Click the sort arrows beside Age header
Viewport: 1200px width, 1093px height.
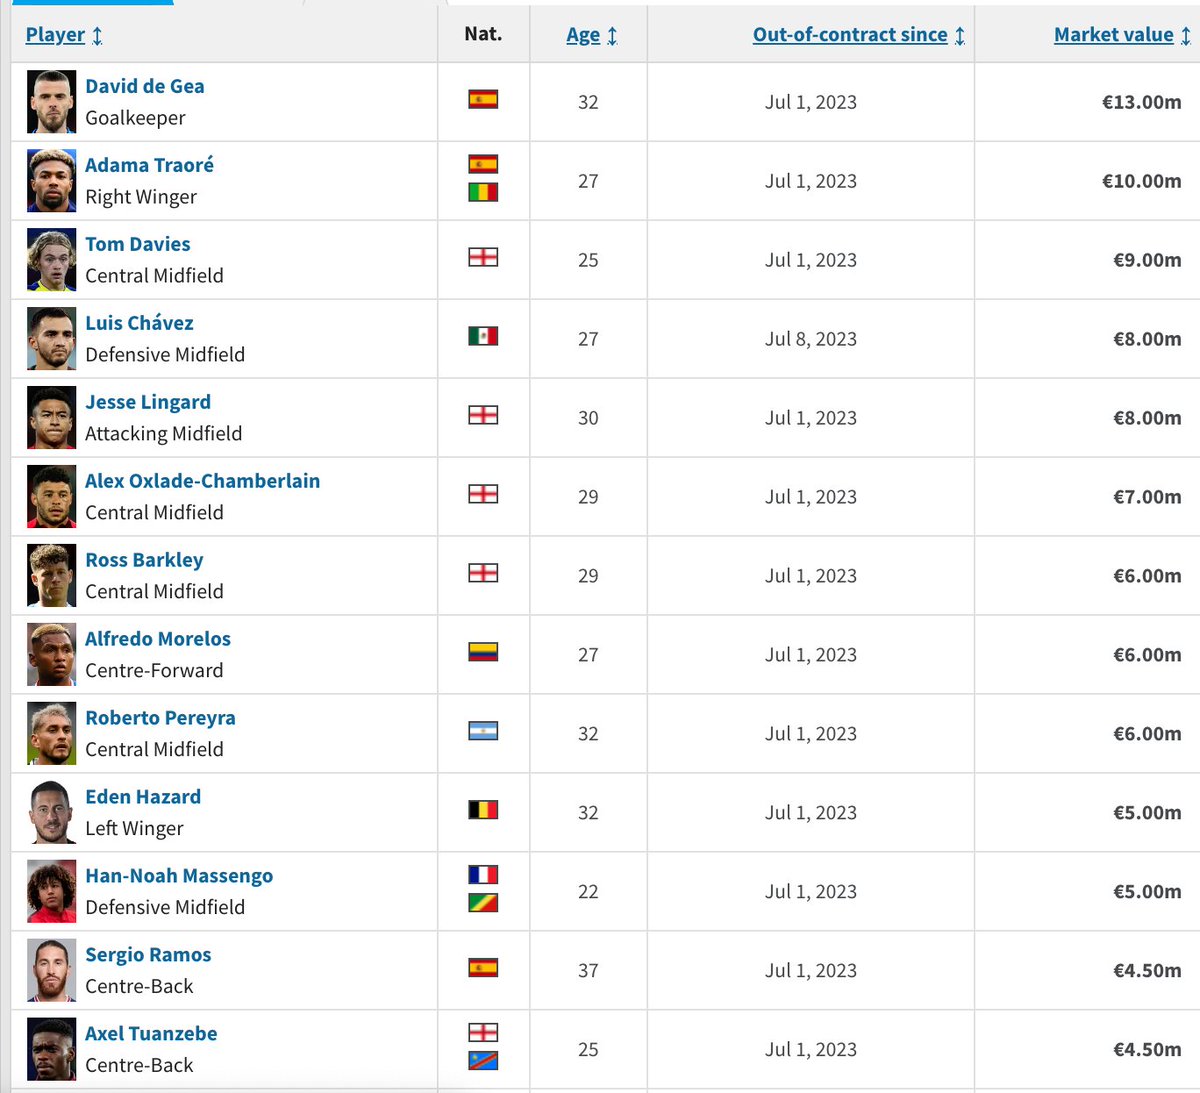(612, 36)
